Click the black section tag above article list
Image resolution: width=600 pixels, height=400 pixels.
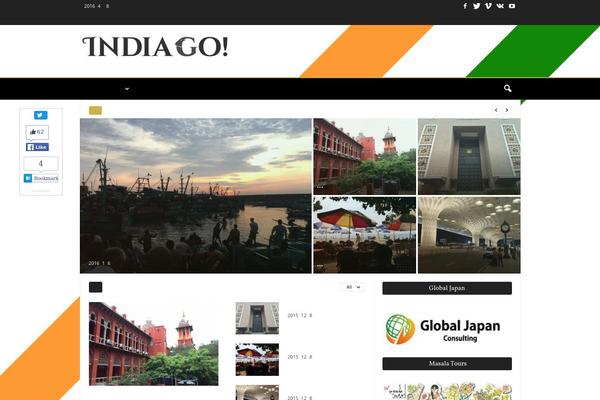pyautogui.click(x=96, y=287)
